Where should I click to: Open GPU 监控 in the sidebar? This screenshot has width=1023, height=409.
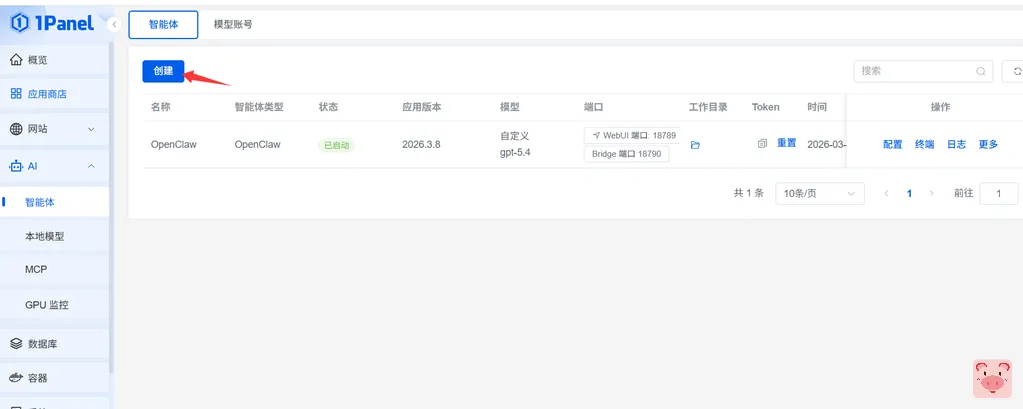tap(55, 305)
